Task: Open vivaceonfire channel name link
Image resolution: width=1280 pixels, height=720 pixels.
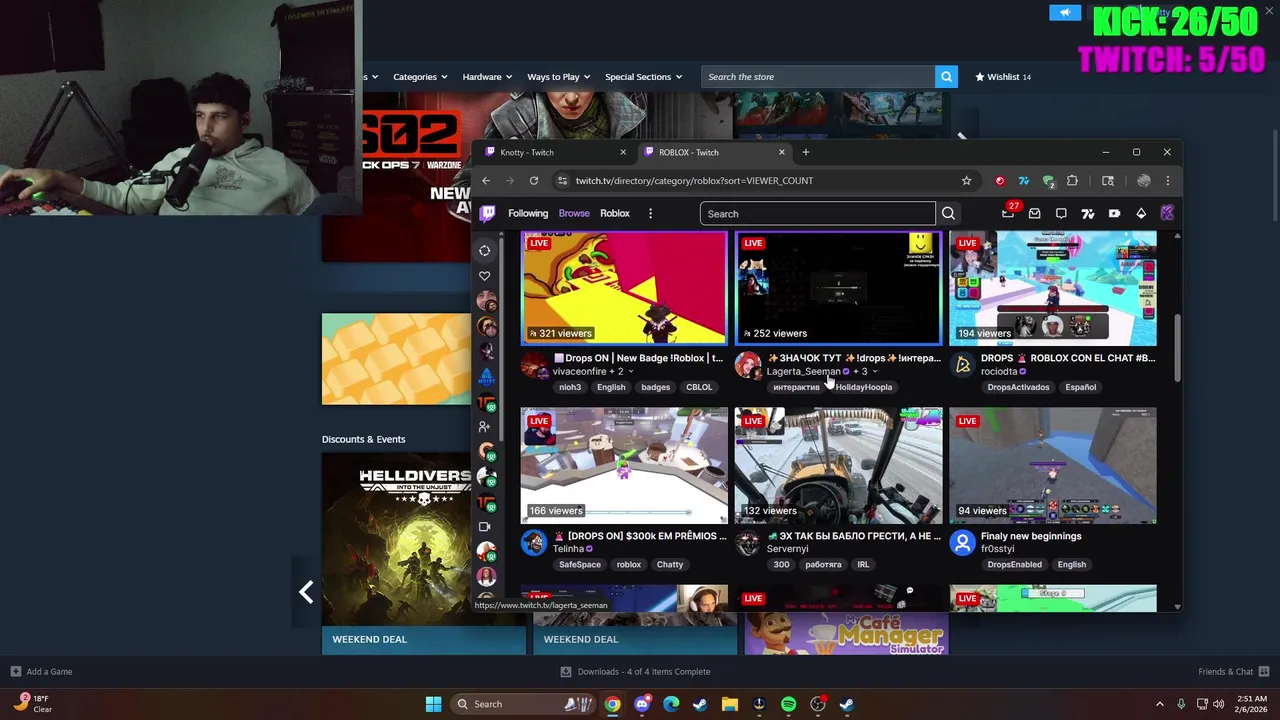Action: pyautogui.click(x=578, y=372)
